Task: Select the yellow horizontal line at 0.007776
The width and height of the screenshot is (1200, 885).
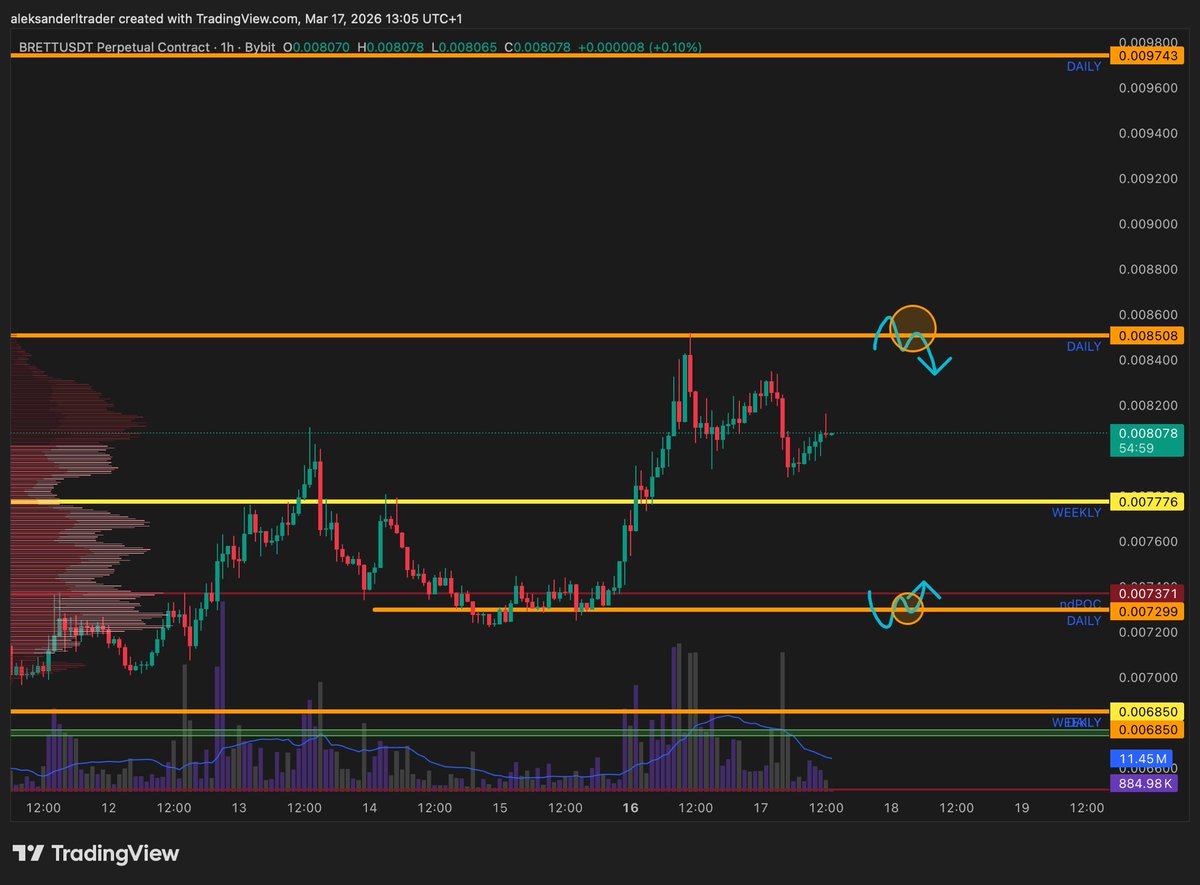Action: click(x=560, y=501)
